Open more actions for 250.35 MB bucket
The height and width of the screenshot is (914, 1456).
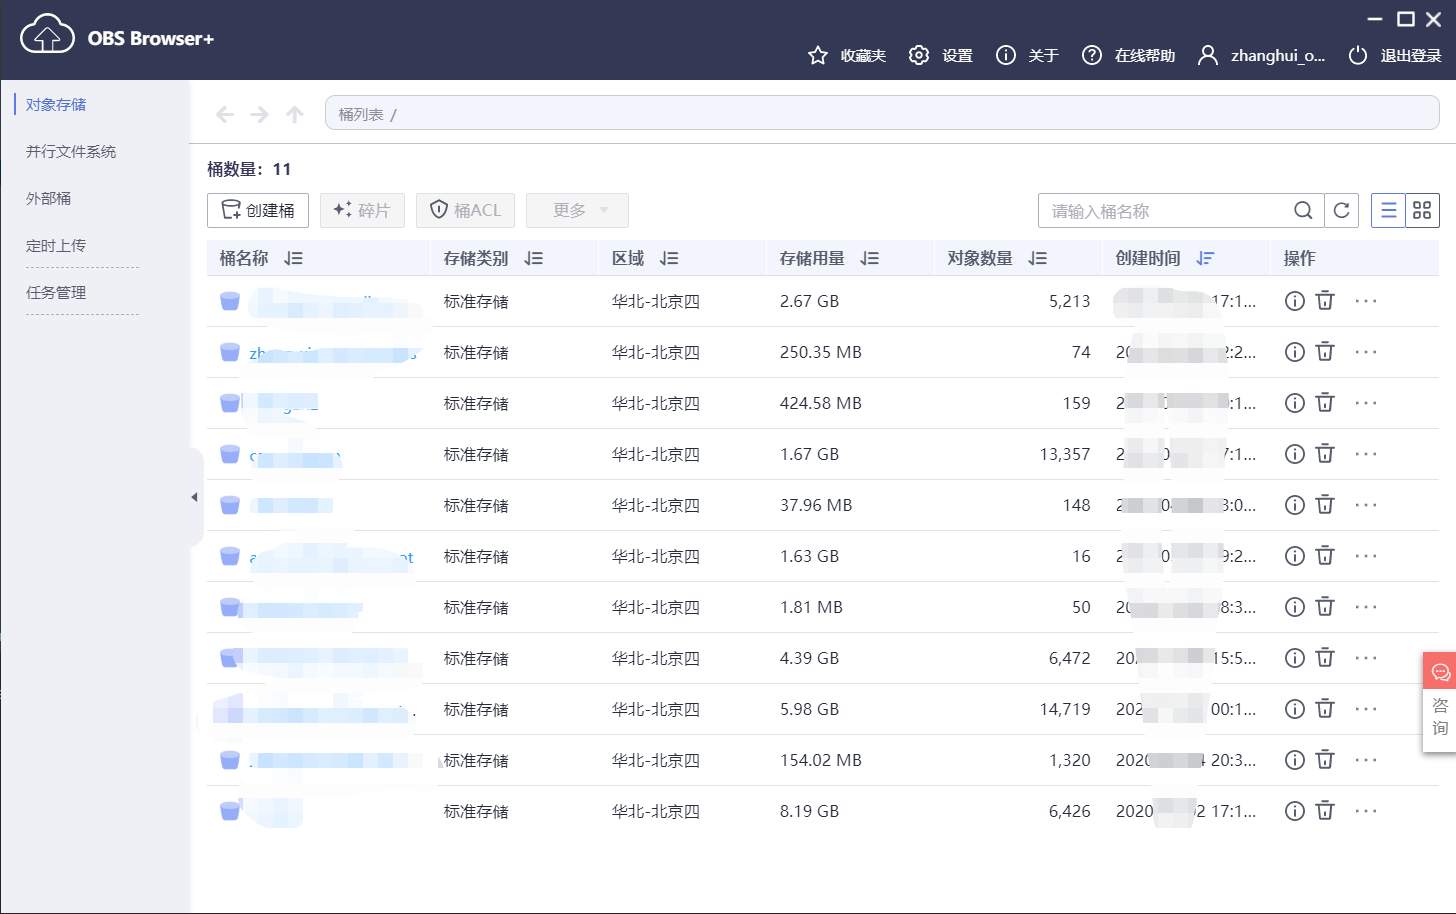[x=1366, y=352]
